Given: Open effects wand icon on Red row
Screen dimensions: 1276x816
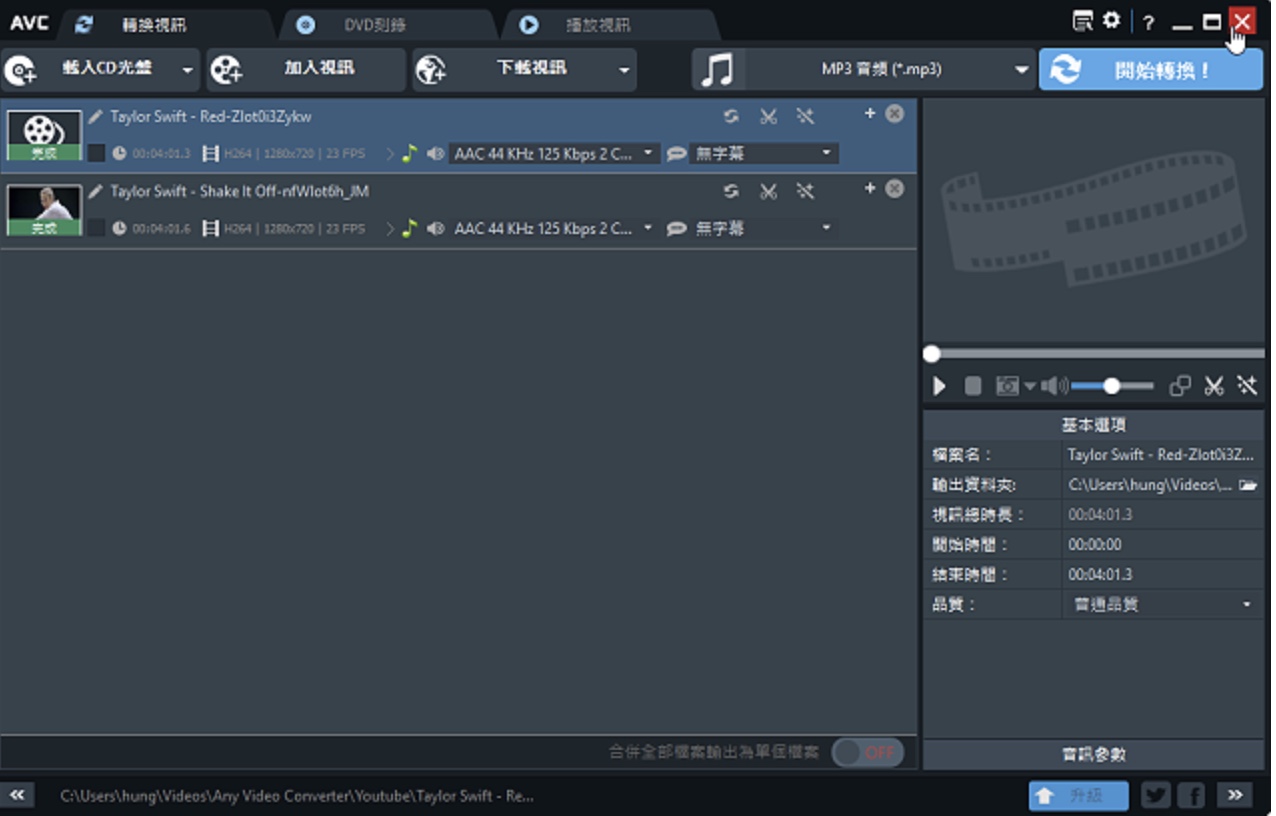Looking at the screenshot, I should (x=805, y=116).
